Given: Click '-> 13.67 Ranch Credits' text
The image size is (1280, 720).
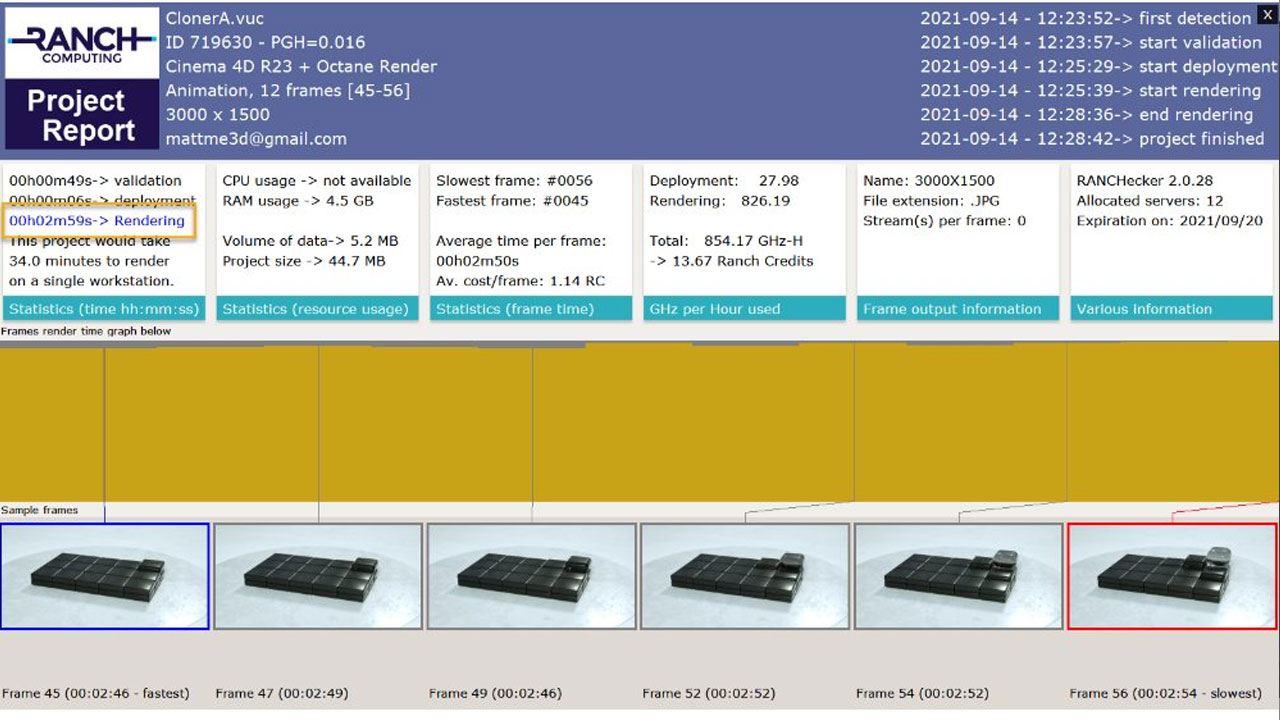Looking at the screenshot, I should [731, 260].
